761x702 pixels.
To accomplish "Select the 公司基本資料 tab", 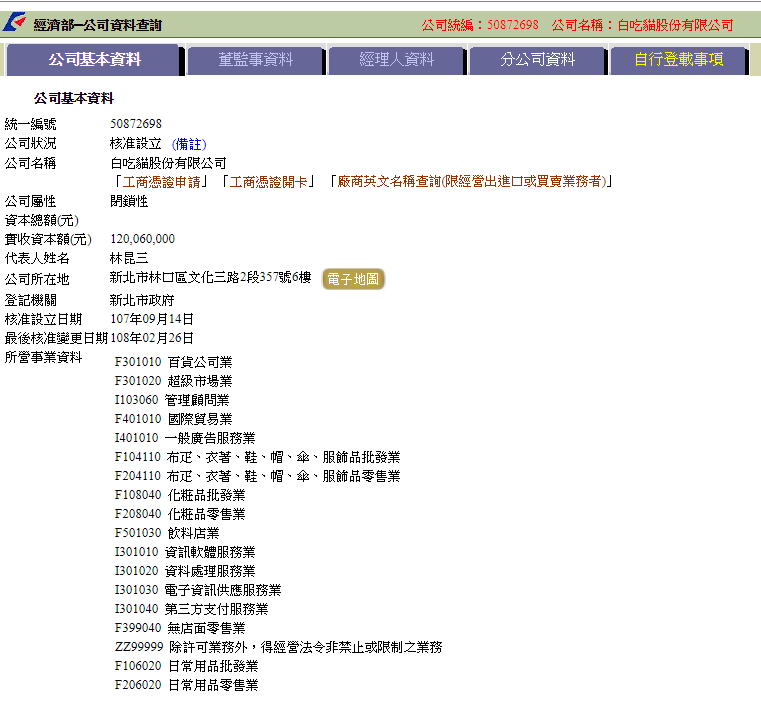I will pos(94,60).
